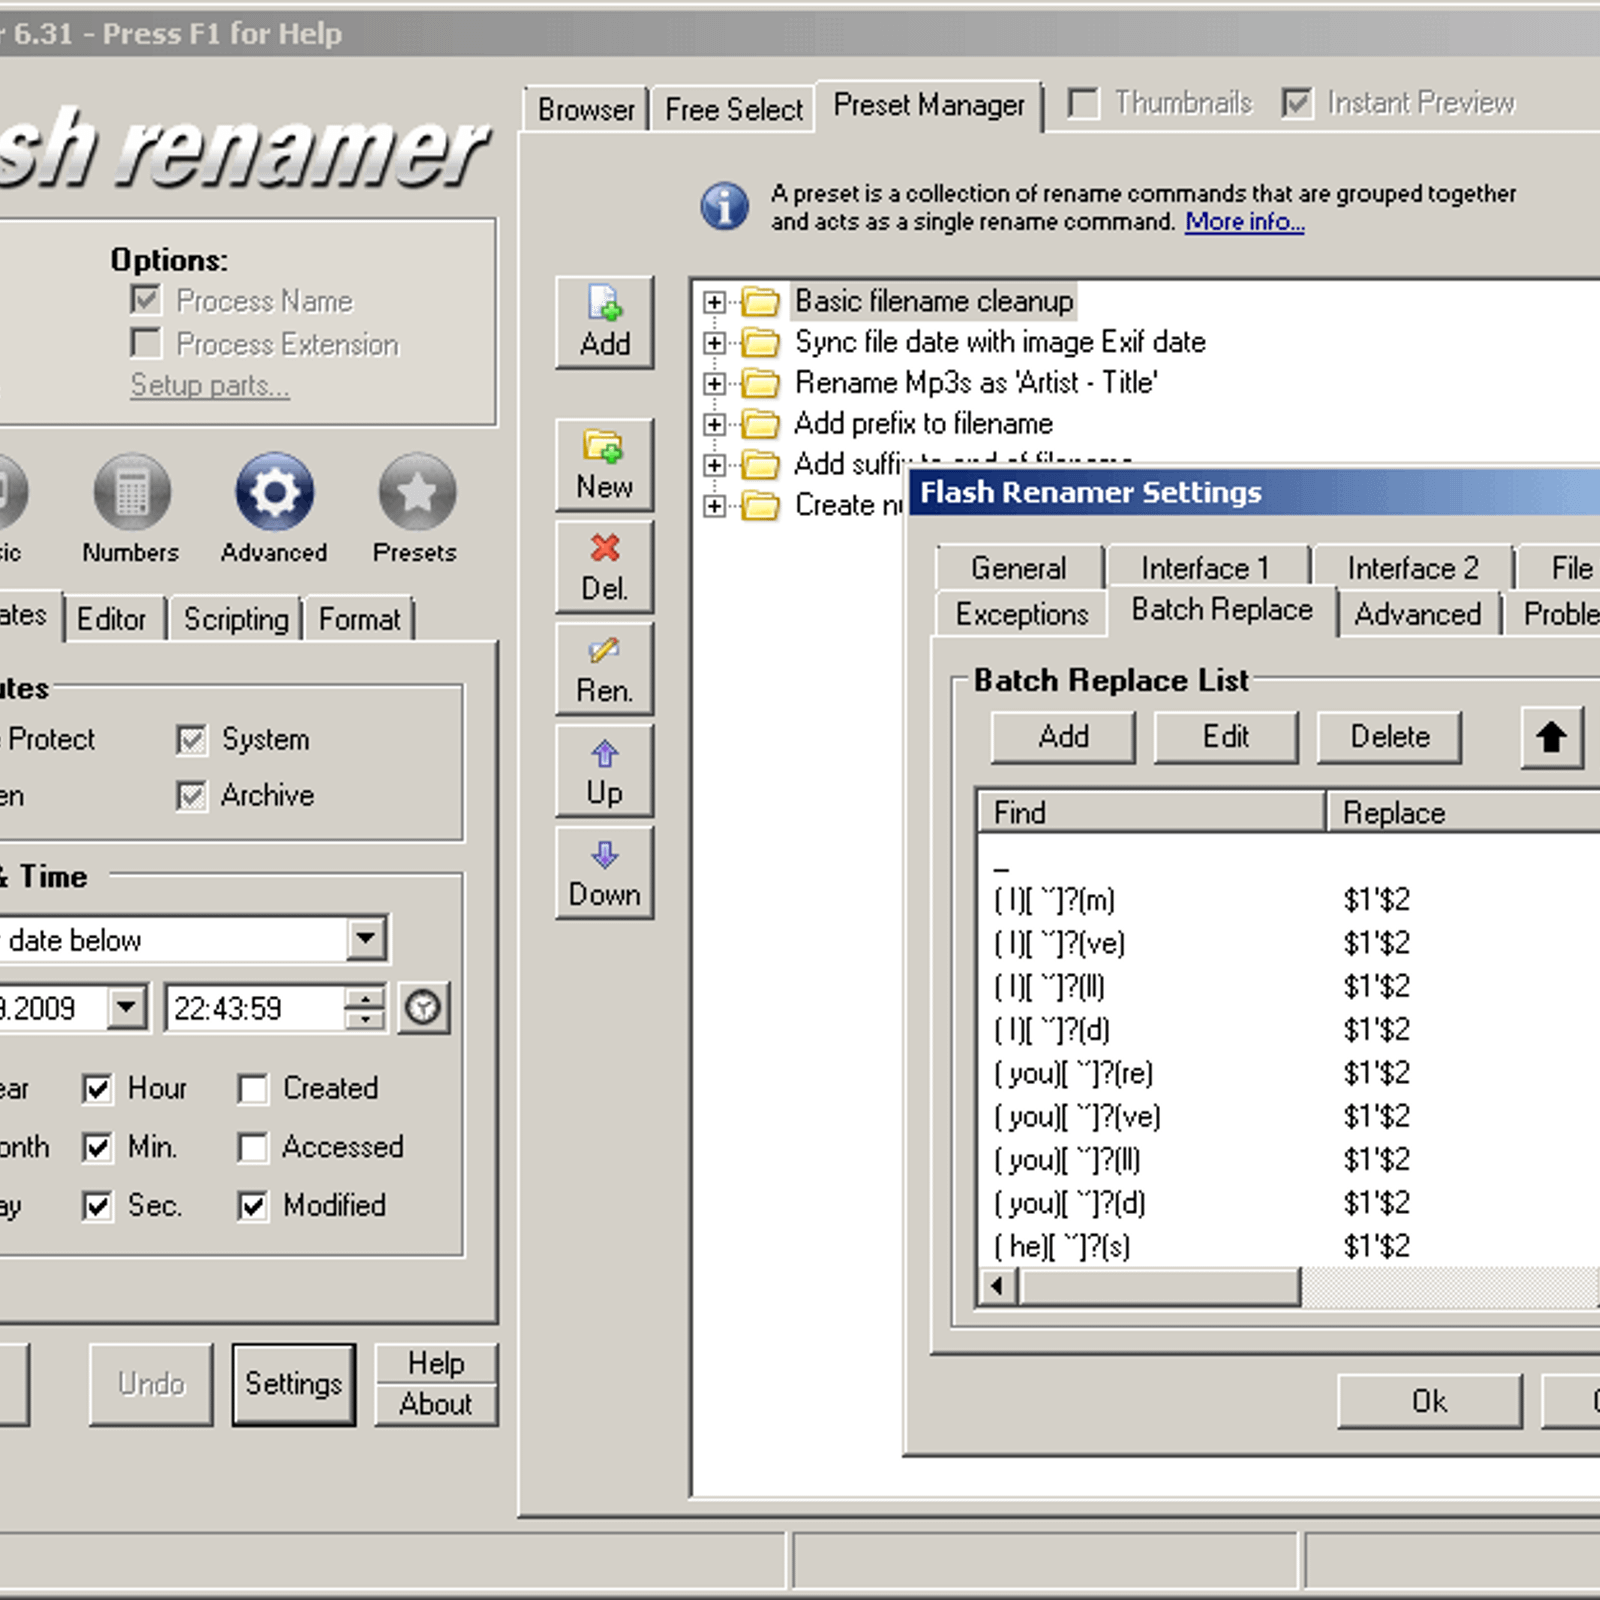Select Sync file date with image Exif date

pos(1000,342)
